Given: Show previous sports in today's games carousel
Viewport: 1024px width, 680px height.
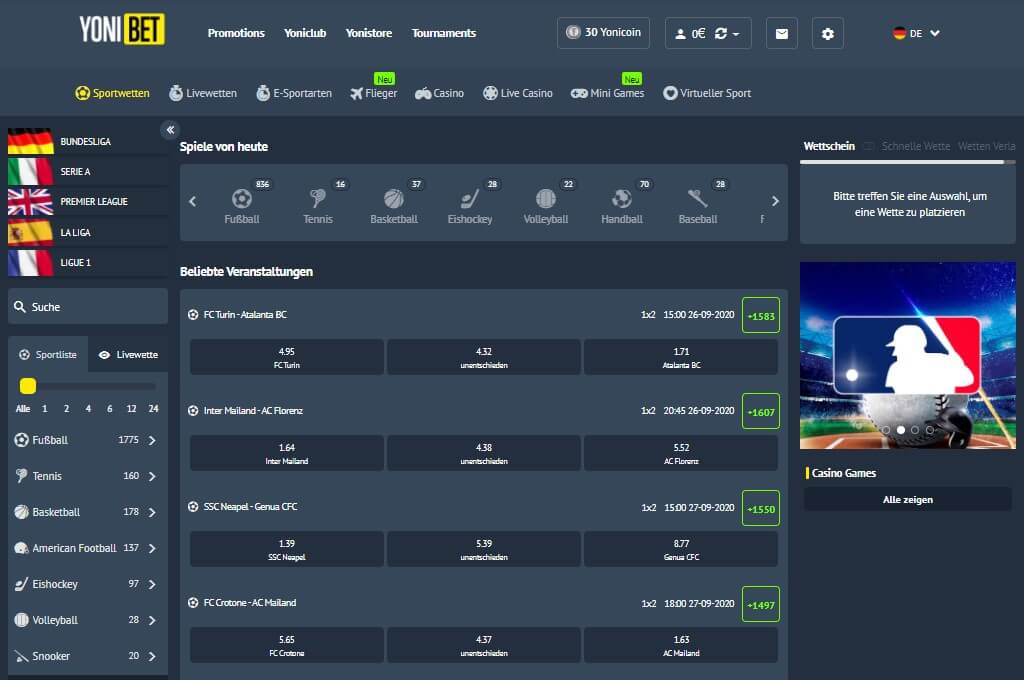Looking at the screenshot, I should [x=193, y=201].
